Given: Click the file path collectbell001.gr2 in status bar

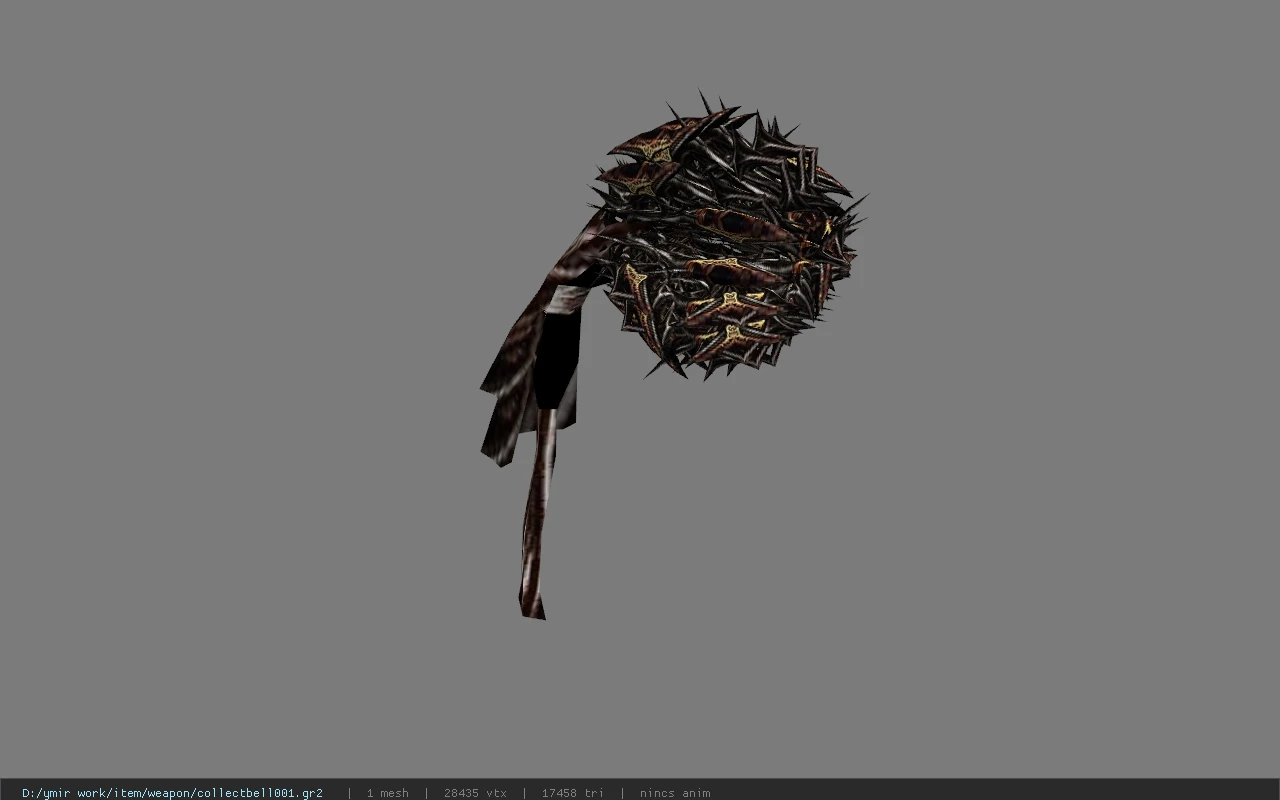Looking at the screenshot, I should click(x=172, y=793).
